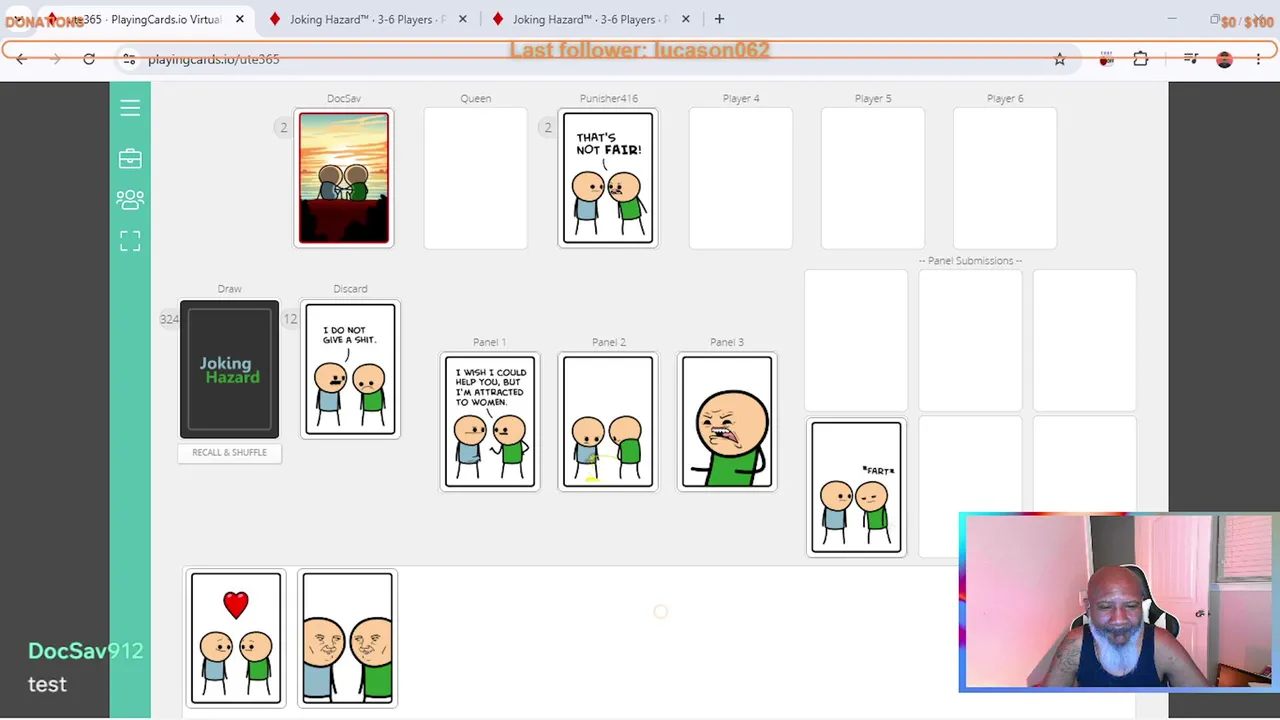The width and height of the screenshot is (1280, 720).
Task: View site information icon beside the URL
Action: click(129, 59)
